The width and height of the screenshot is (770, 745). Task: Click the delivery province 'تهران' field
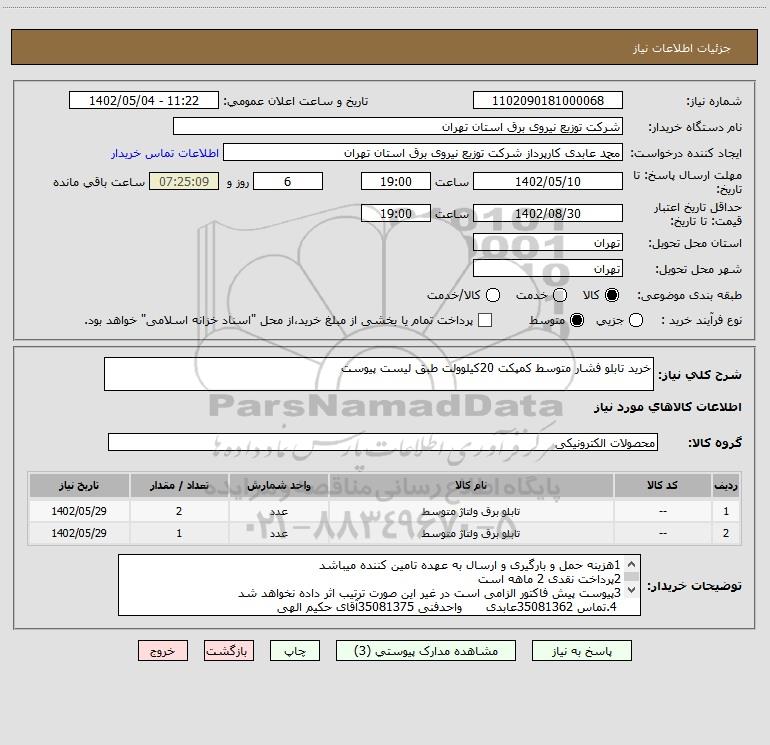click(548, 243)
